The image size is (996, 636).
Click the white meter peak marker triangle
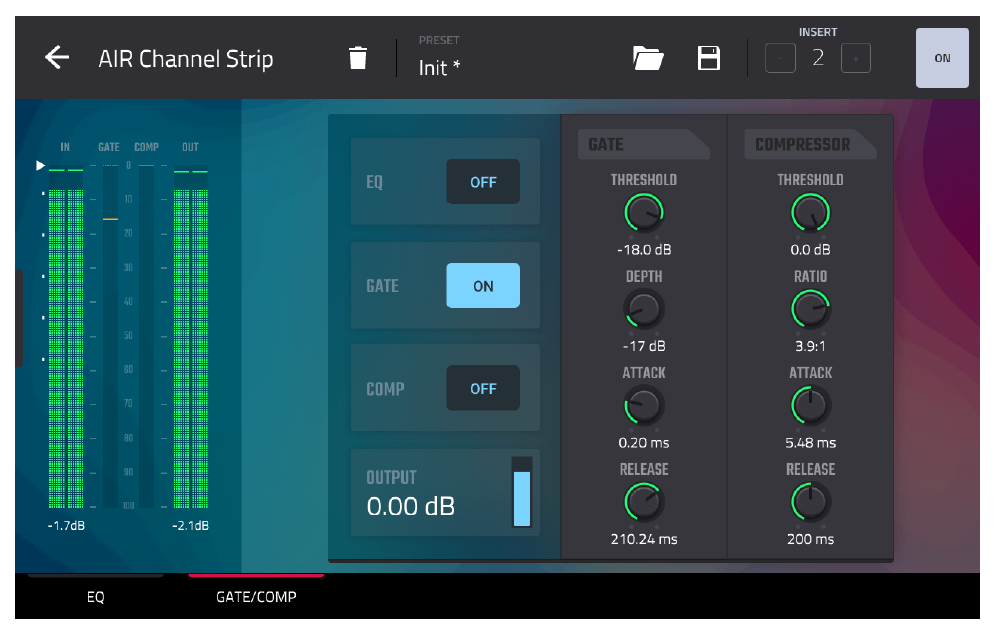(x=40, y=166)
